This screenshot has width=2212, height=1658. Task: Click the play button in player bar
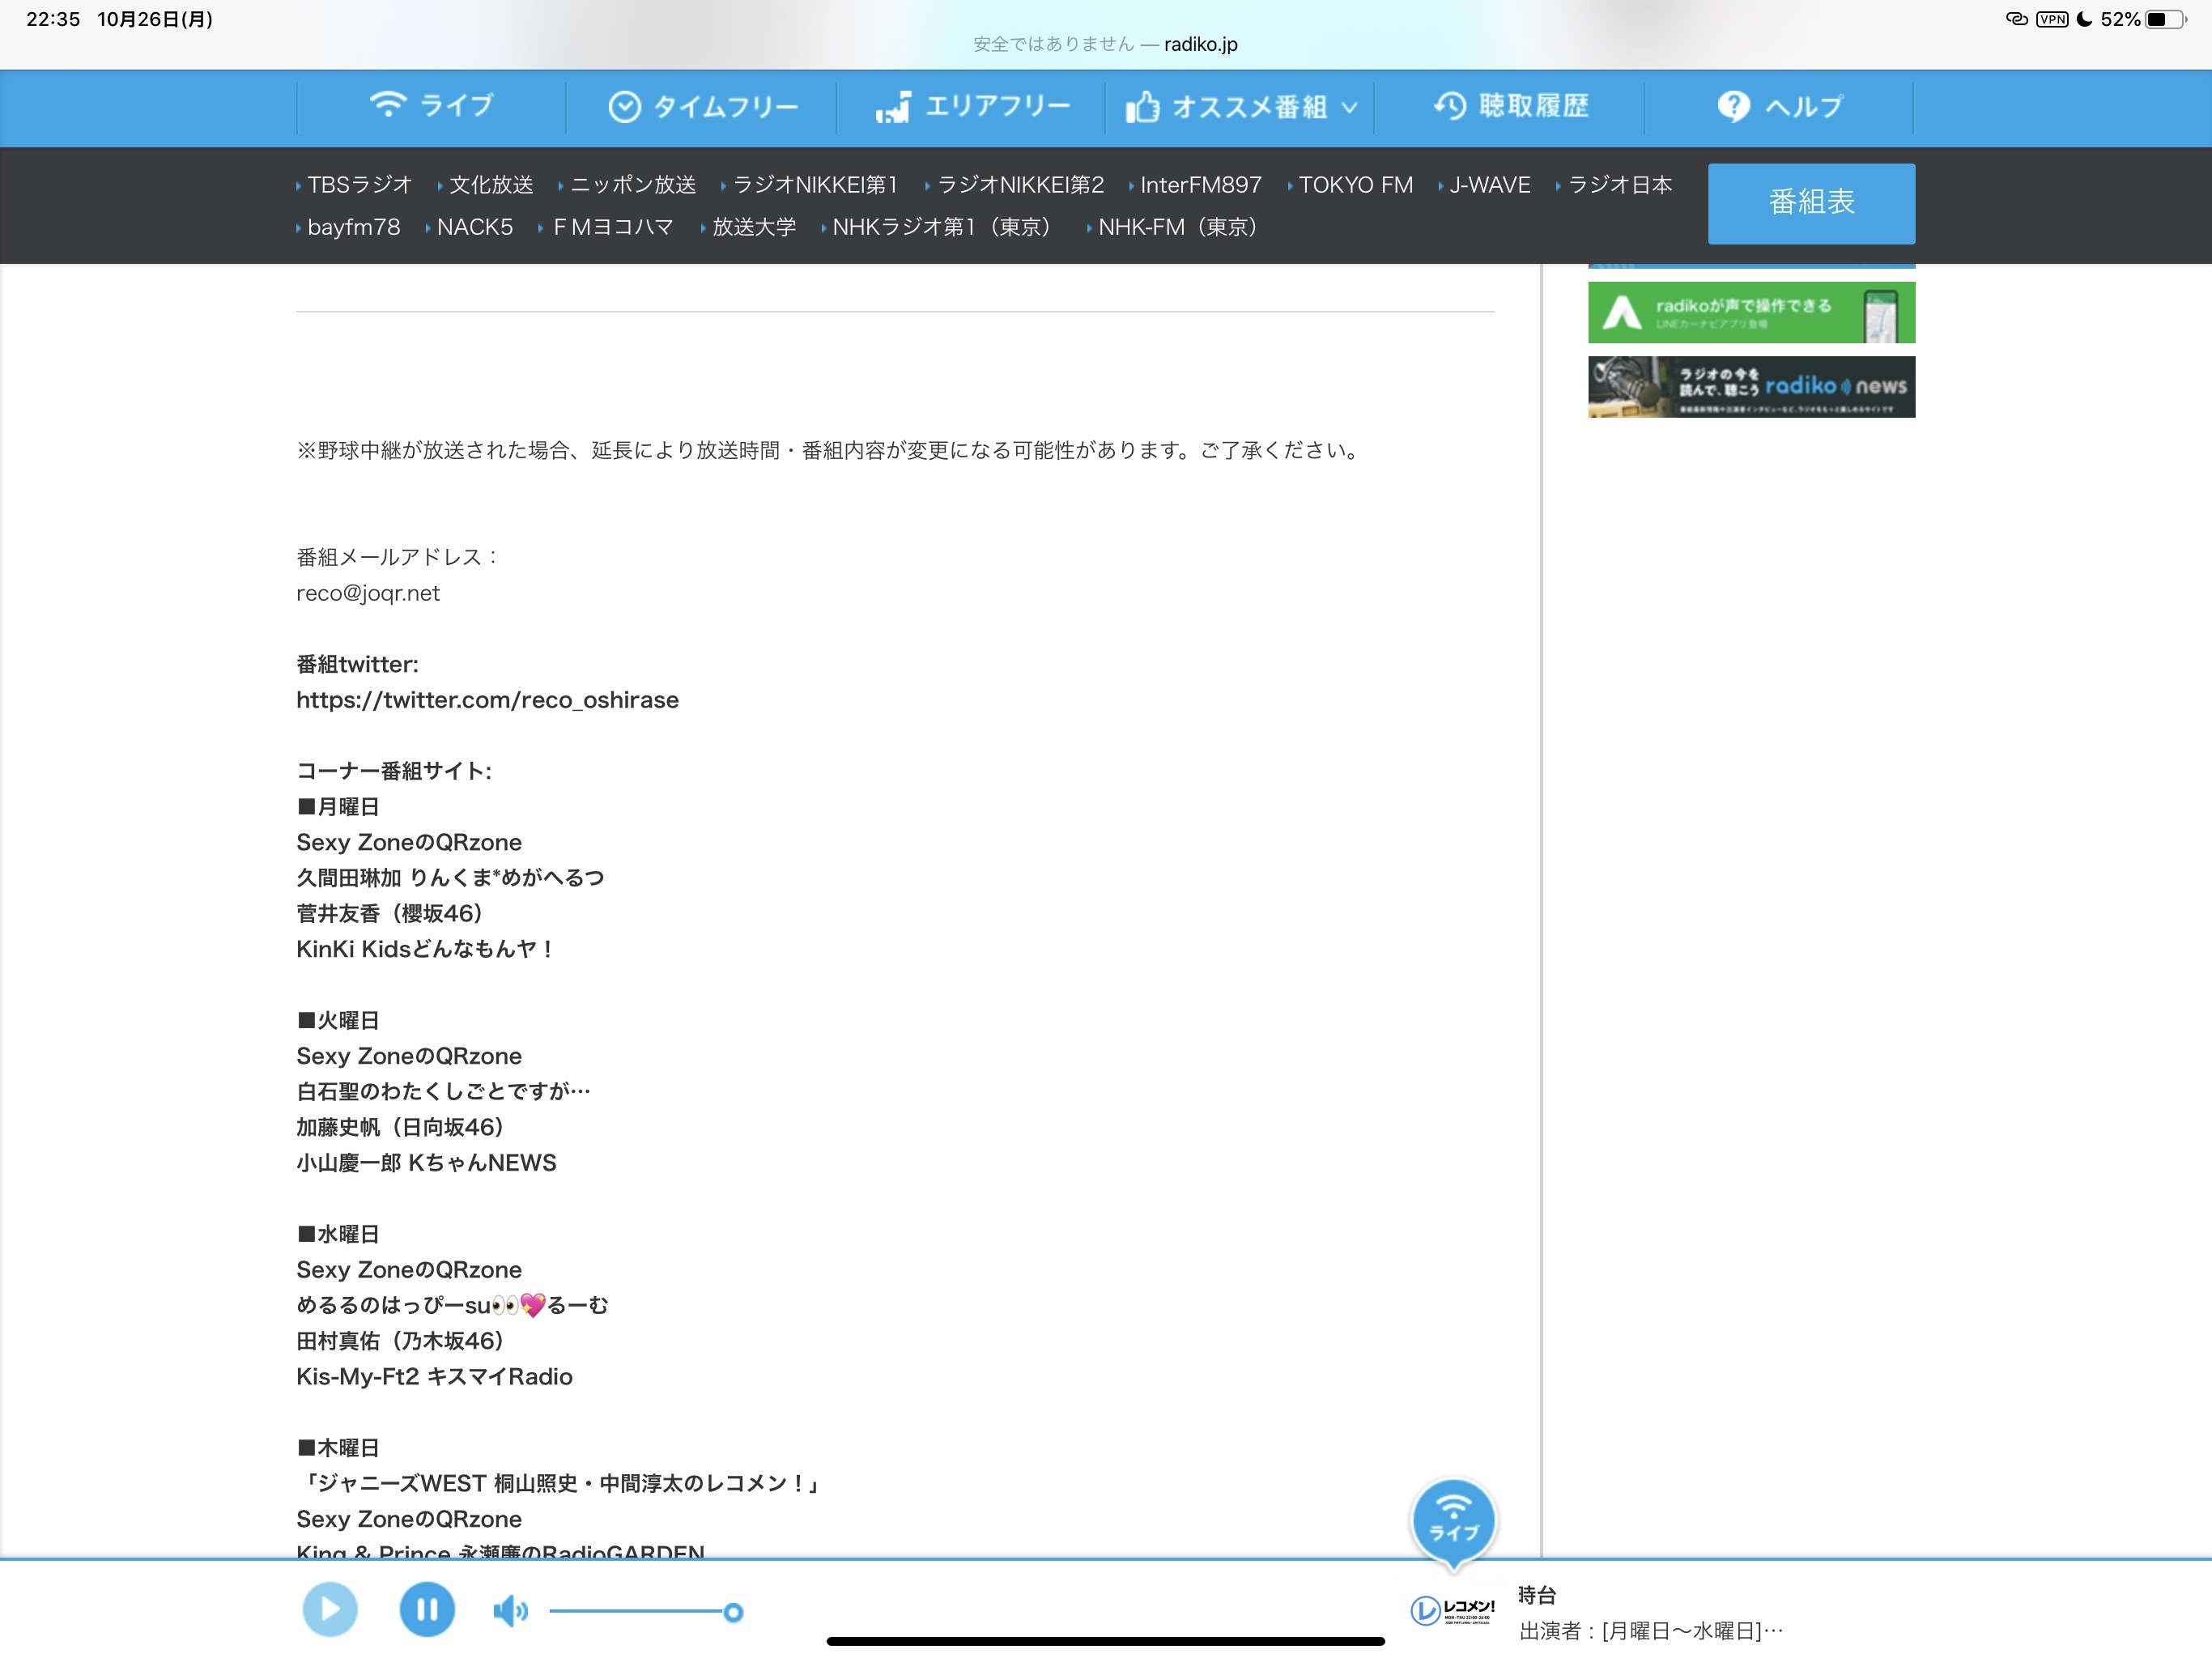[330, 1609]
